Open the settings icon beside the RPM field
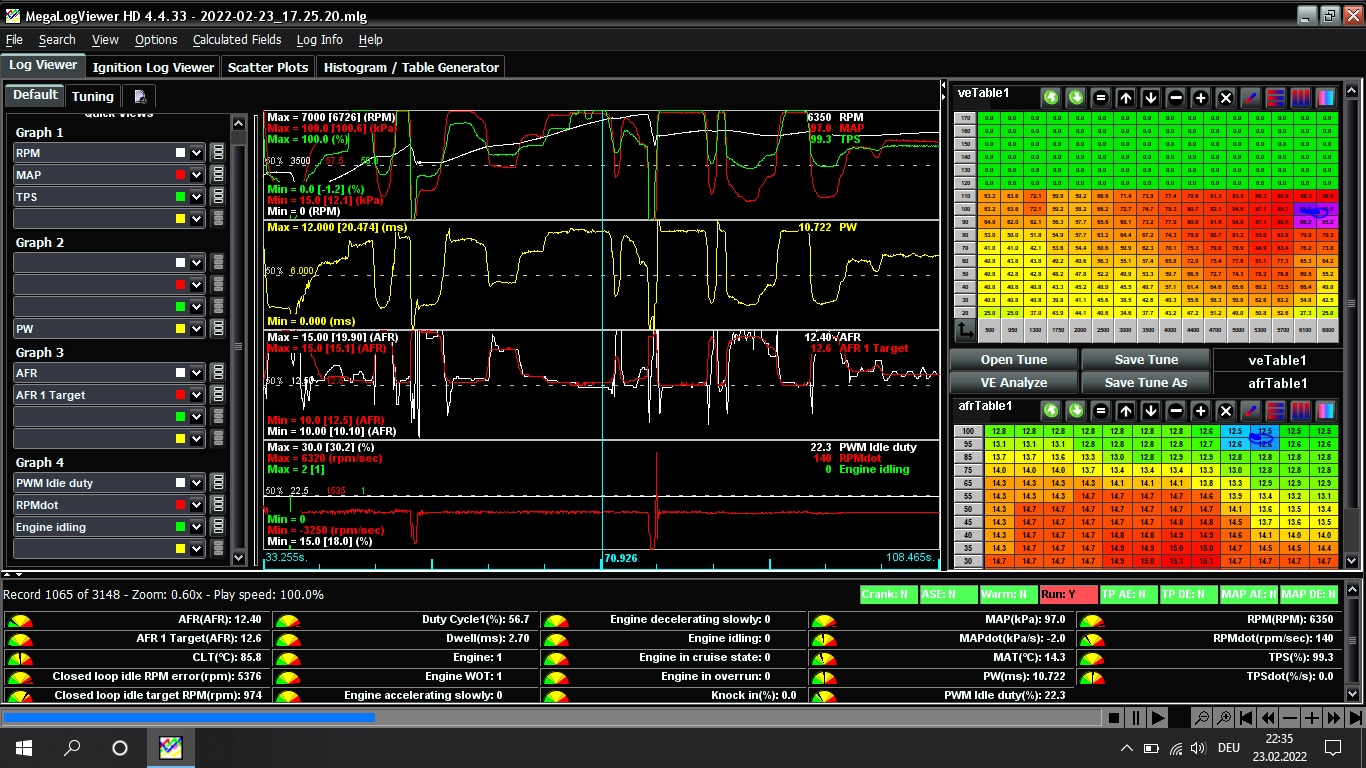This screenshot has width=1366, height=768. pos(217,153)
